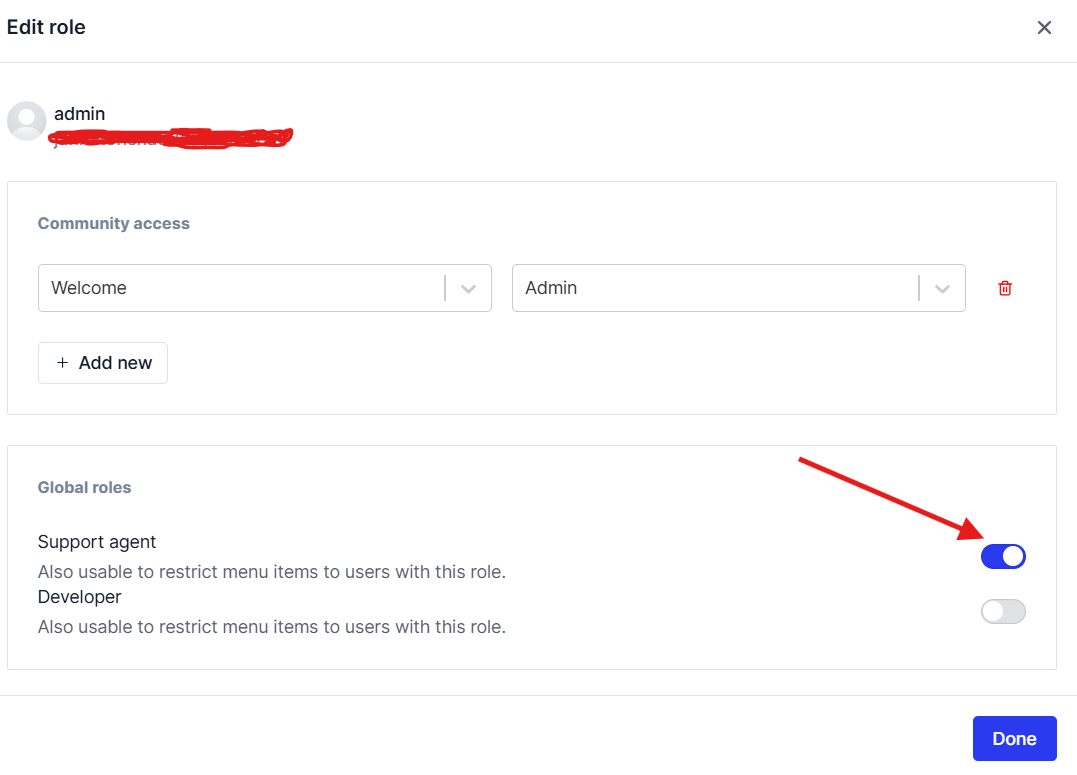Click the 'Global roles' heading
The height and width of the screenshot is (775, 1077).
click(84, 487)
